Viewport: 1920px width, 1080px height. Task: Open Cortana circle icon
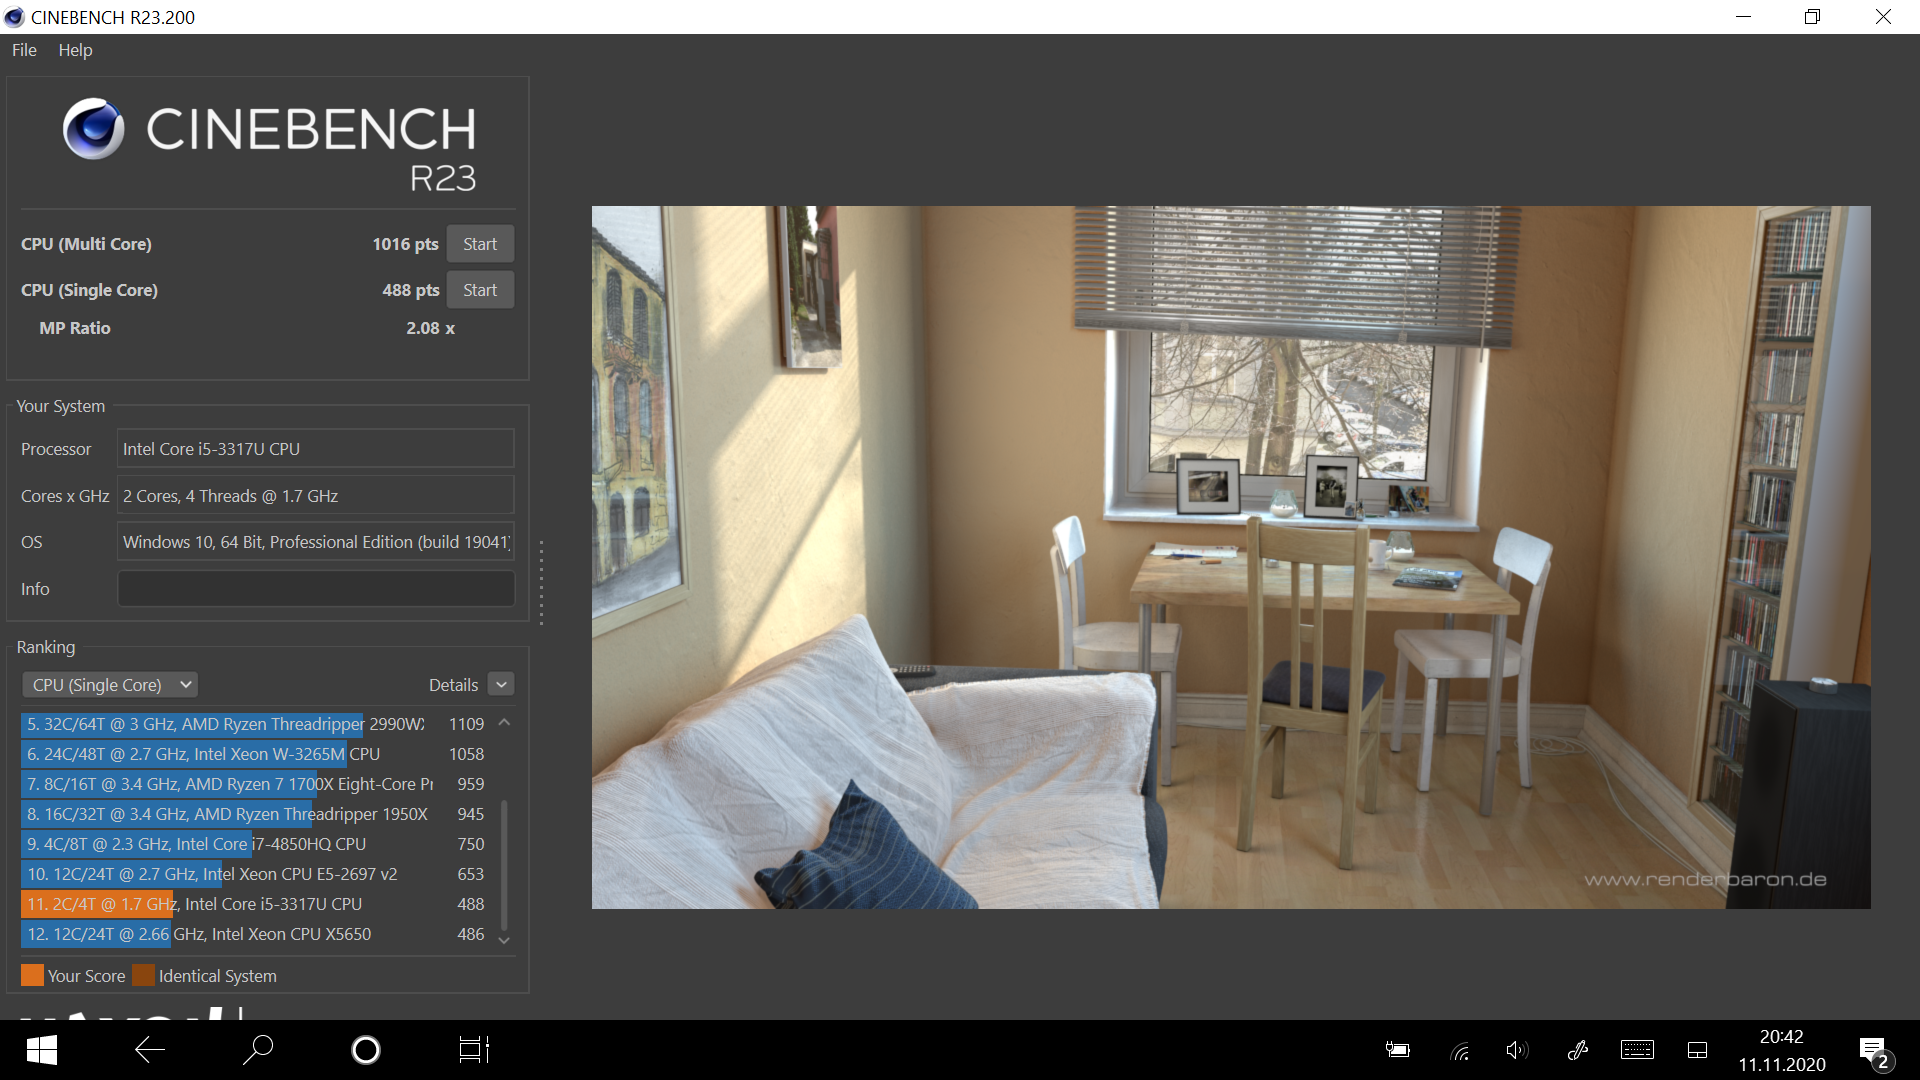(x=366, y=1050)
